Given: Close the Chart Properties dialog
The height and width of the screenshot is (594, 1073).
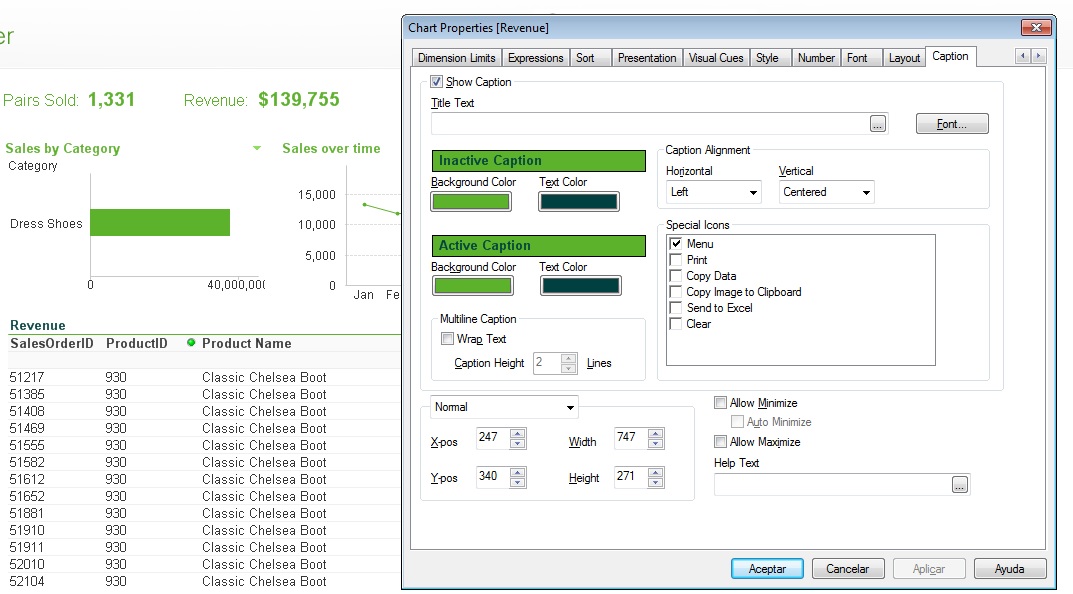Looking at the screenshot, I should pyautogui.click(x=1036, y=27).
